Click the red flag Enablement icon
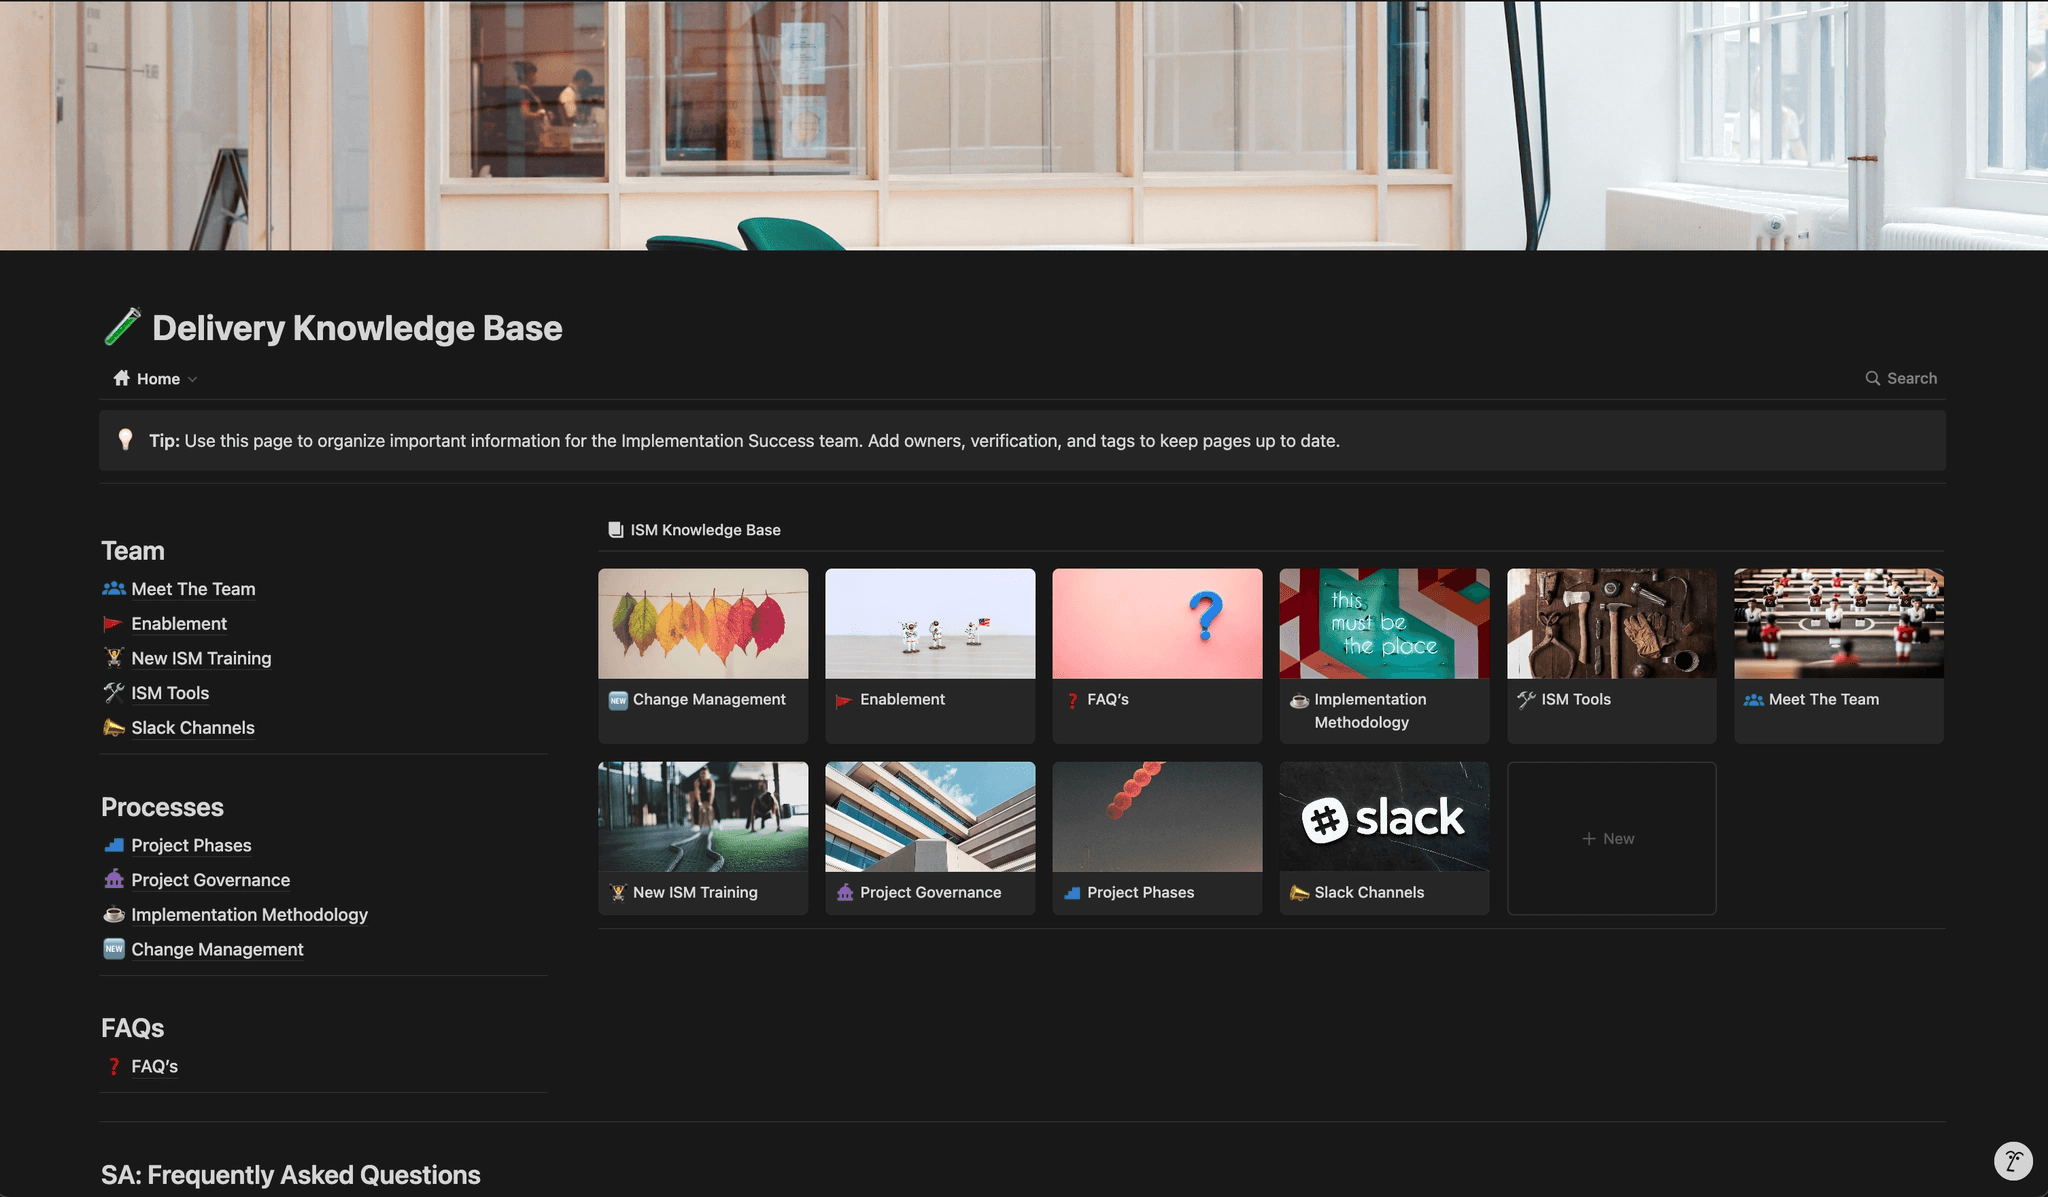 113,624
